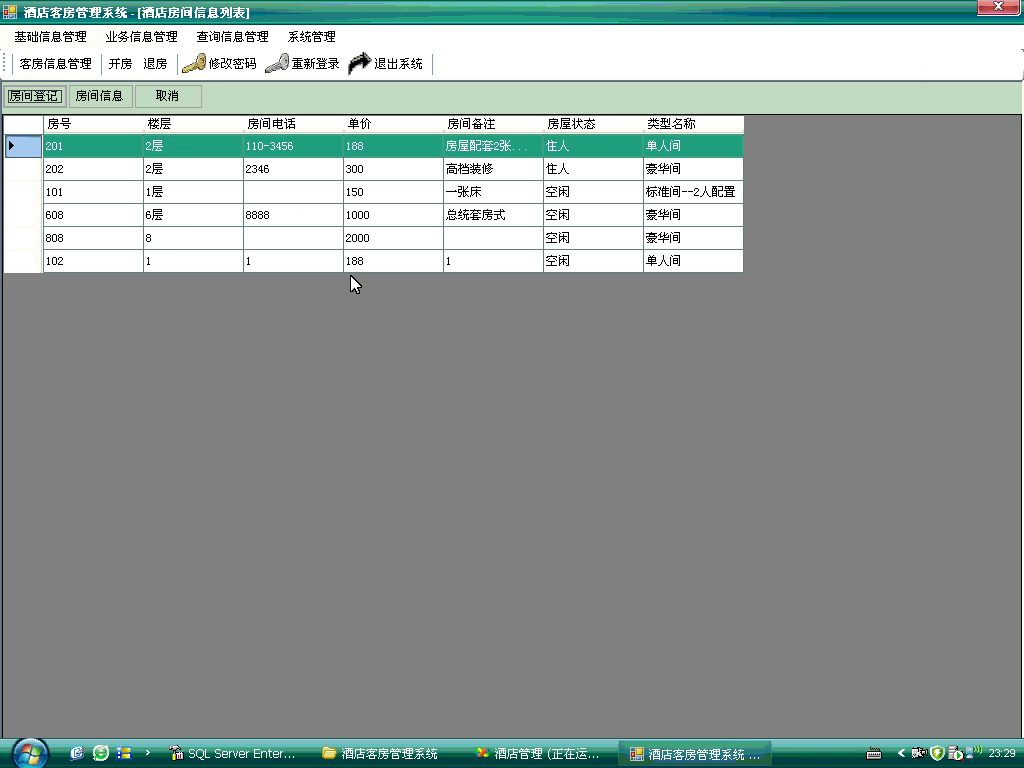Click 退出系统 toolbar label
Image resolution: width=1024 pixels, height=768 pixels.
[398, 63]
